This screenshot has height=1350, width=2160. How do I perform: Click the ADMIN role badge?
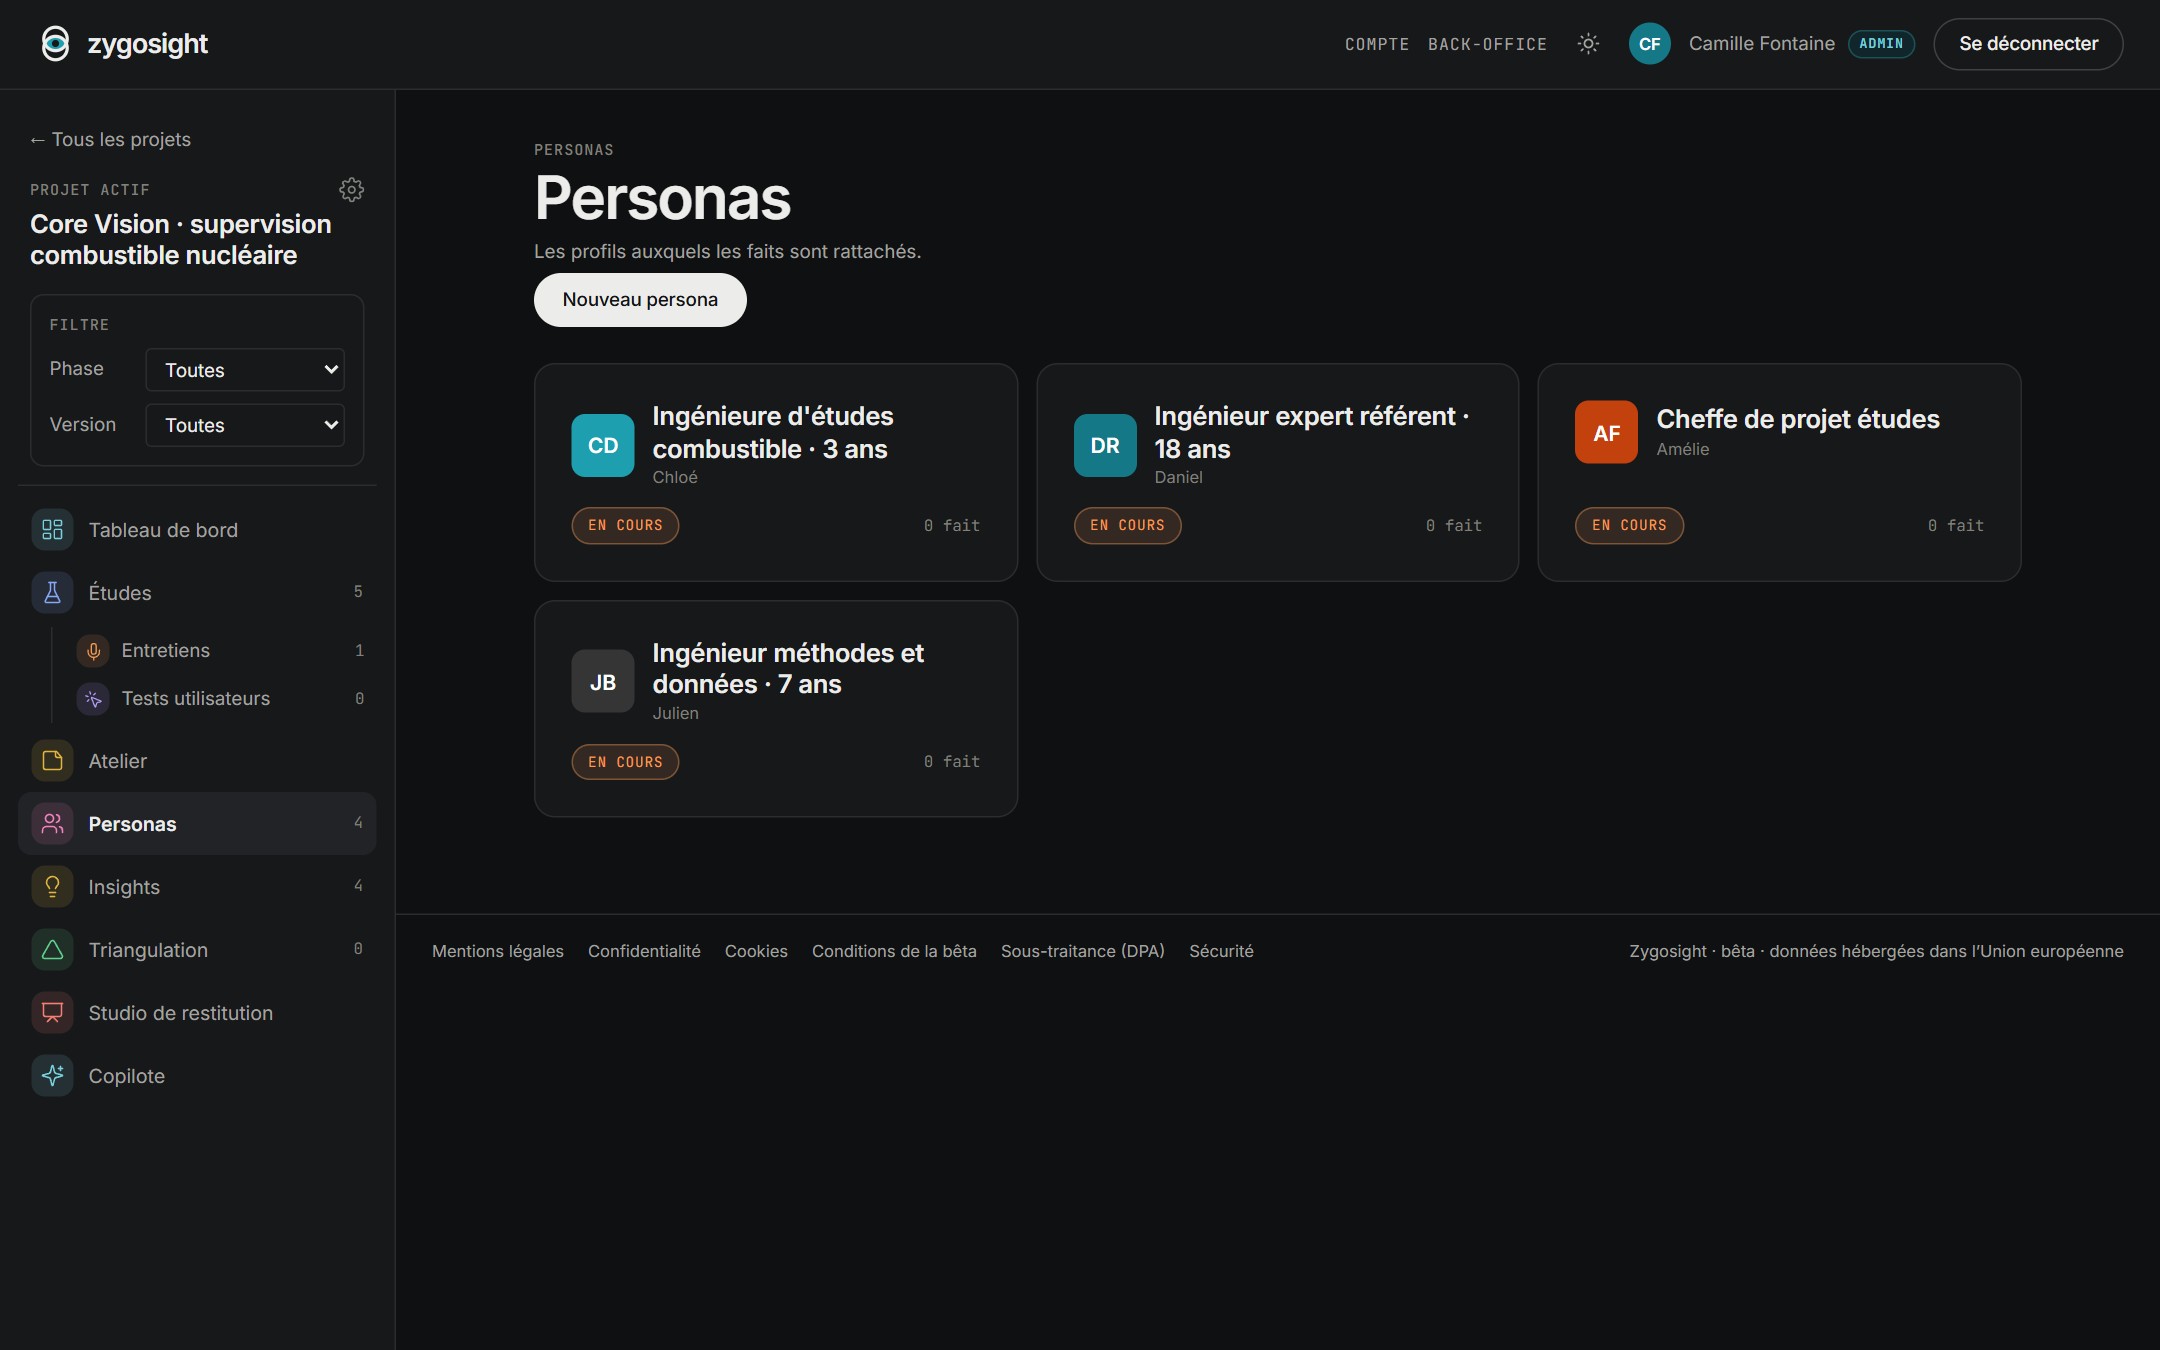1881,44
